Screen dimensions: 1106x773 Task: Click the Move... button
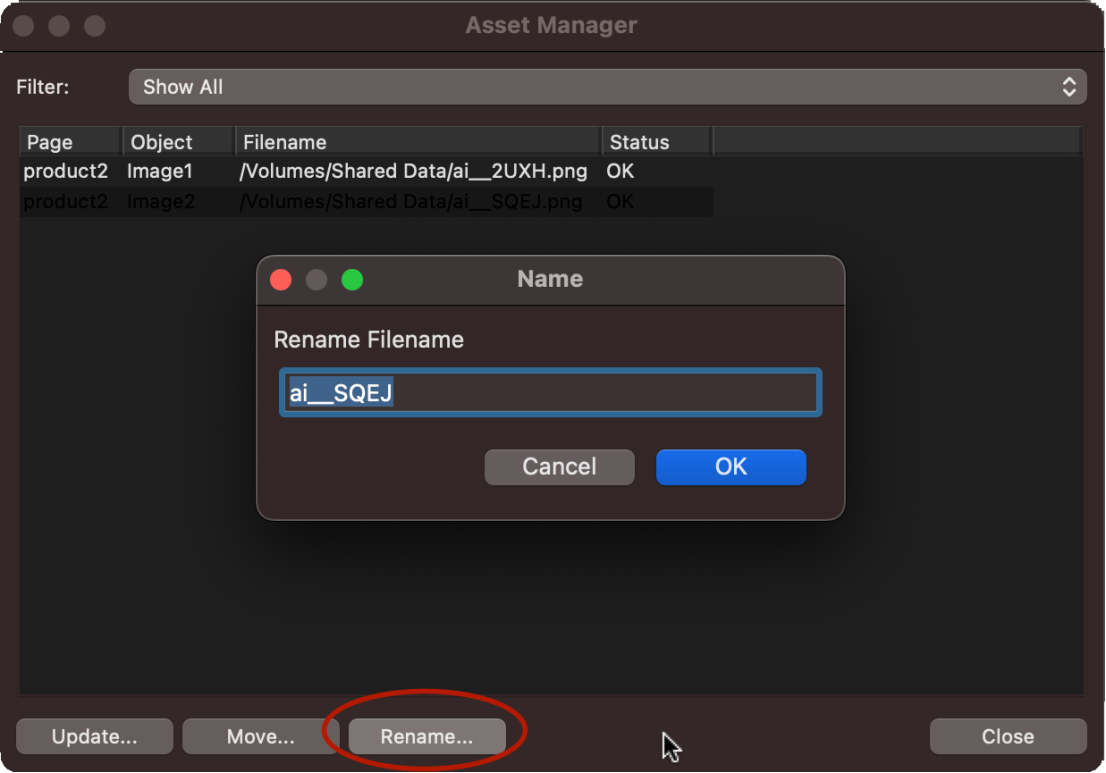click(x=260, y=737)
